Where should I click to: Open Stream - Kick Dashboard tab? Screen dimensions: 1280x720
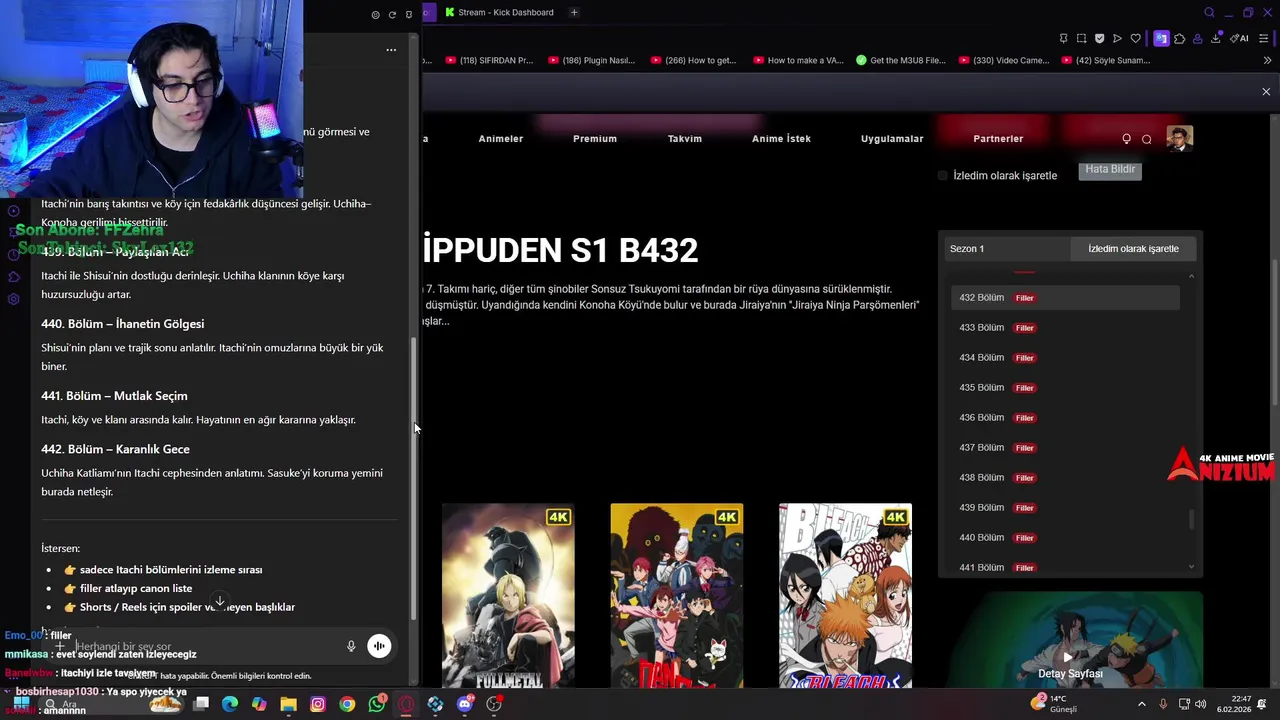500,12
